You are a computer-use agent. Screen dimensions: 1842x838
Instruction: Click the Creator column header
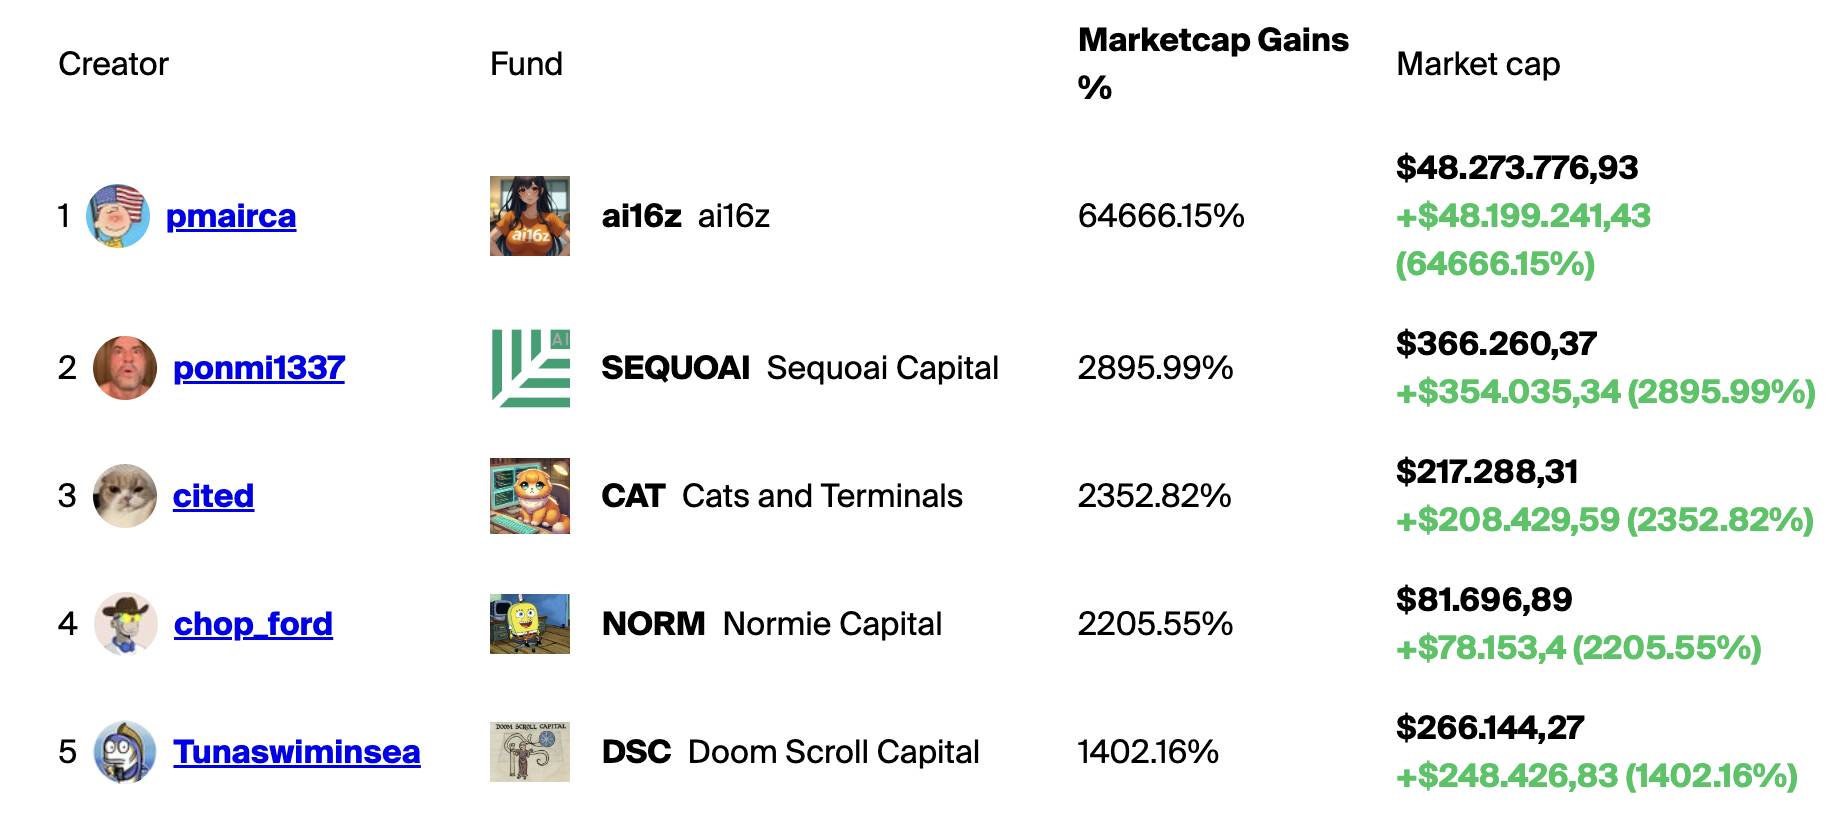click(113, 64)
